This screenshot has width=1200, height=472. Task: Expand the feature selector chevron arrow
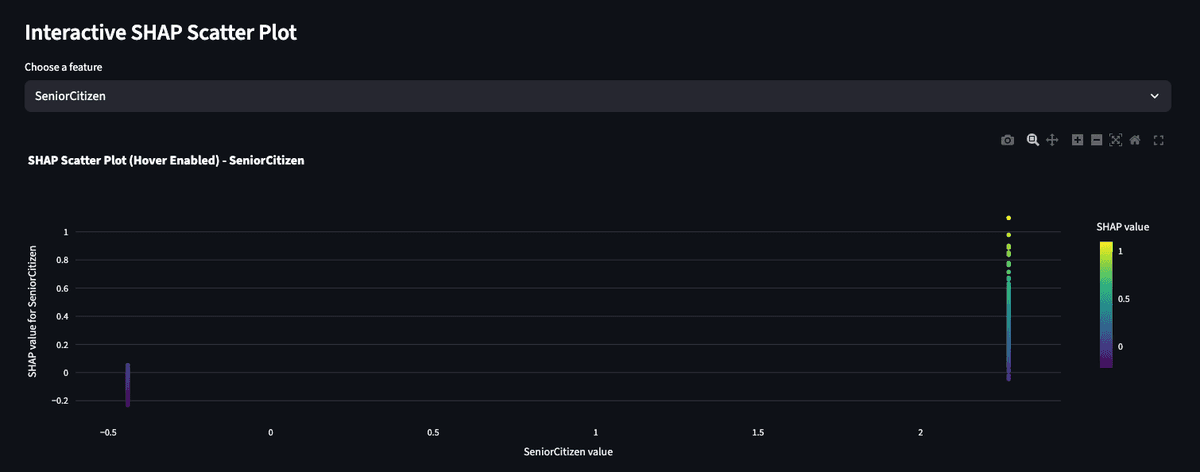coord(1154,96)
